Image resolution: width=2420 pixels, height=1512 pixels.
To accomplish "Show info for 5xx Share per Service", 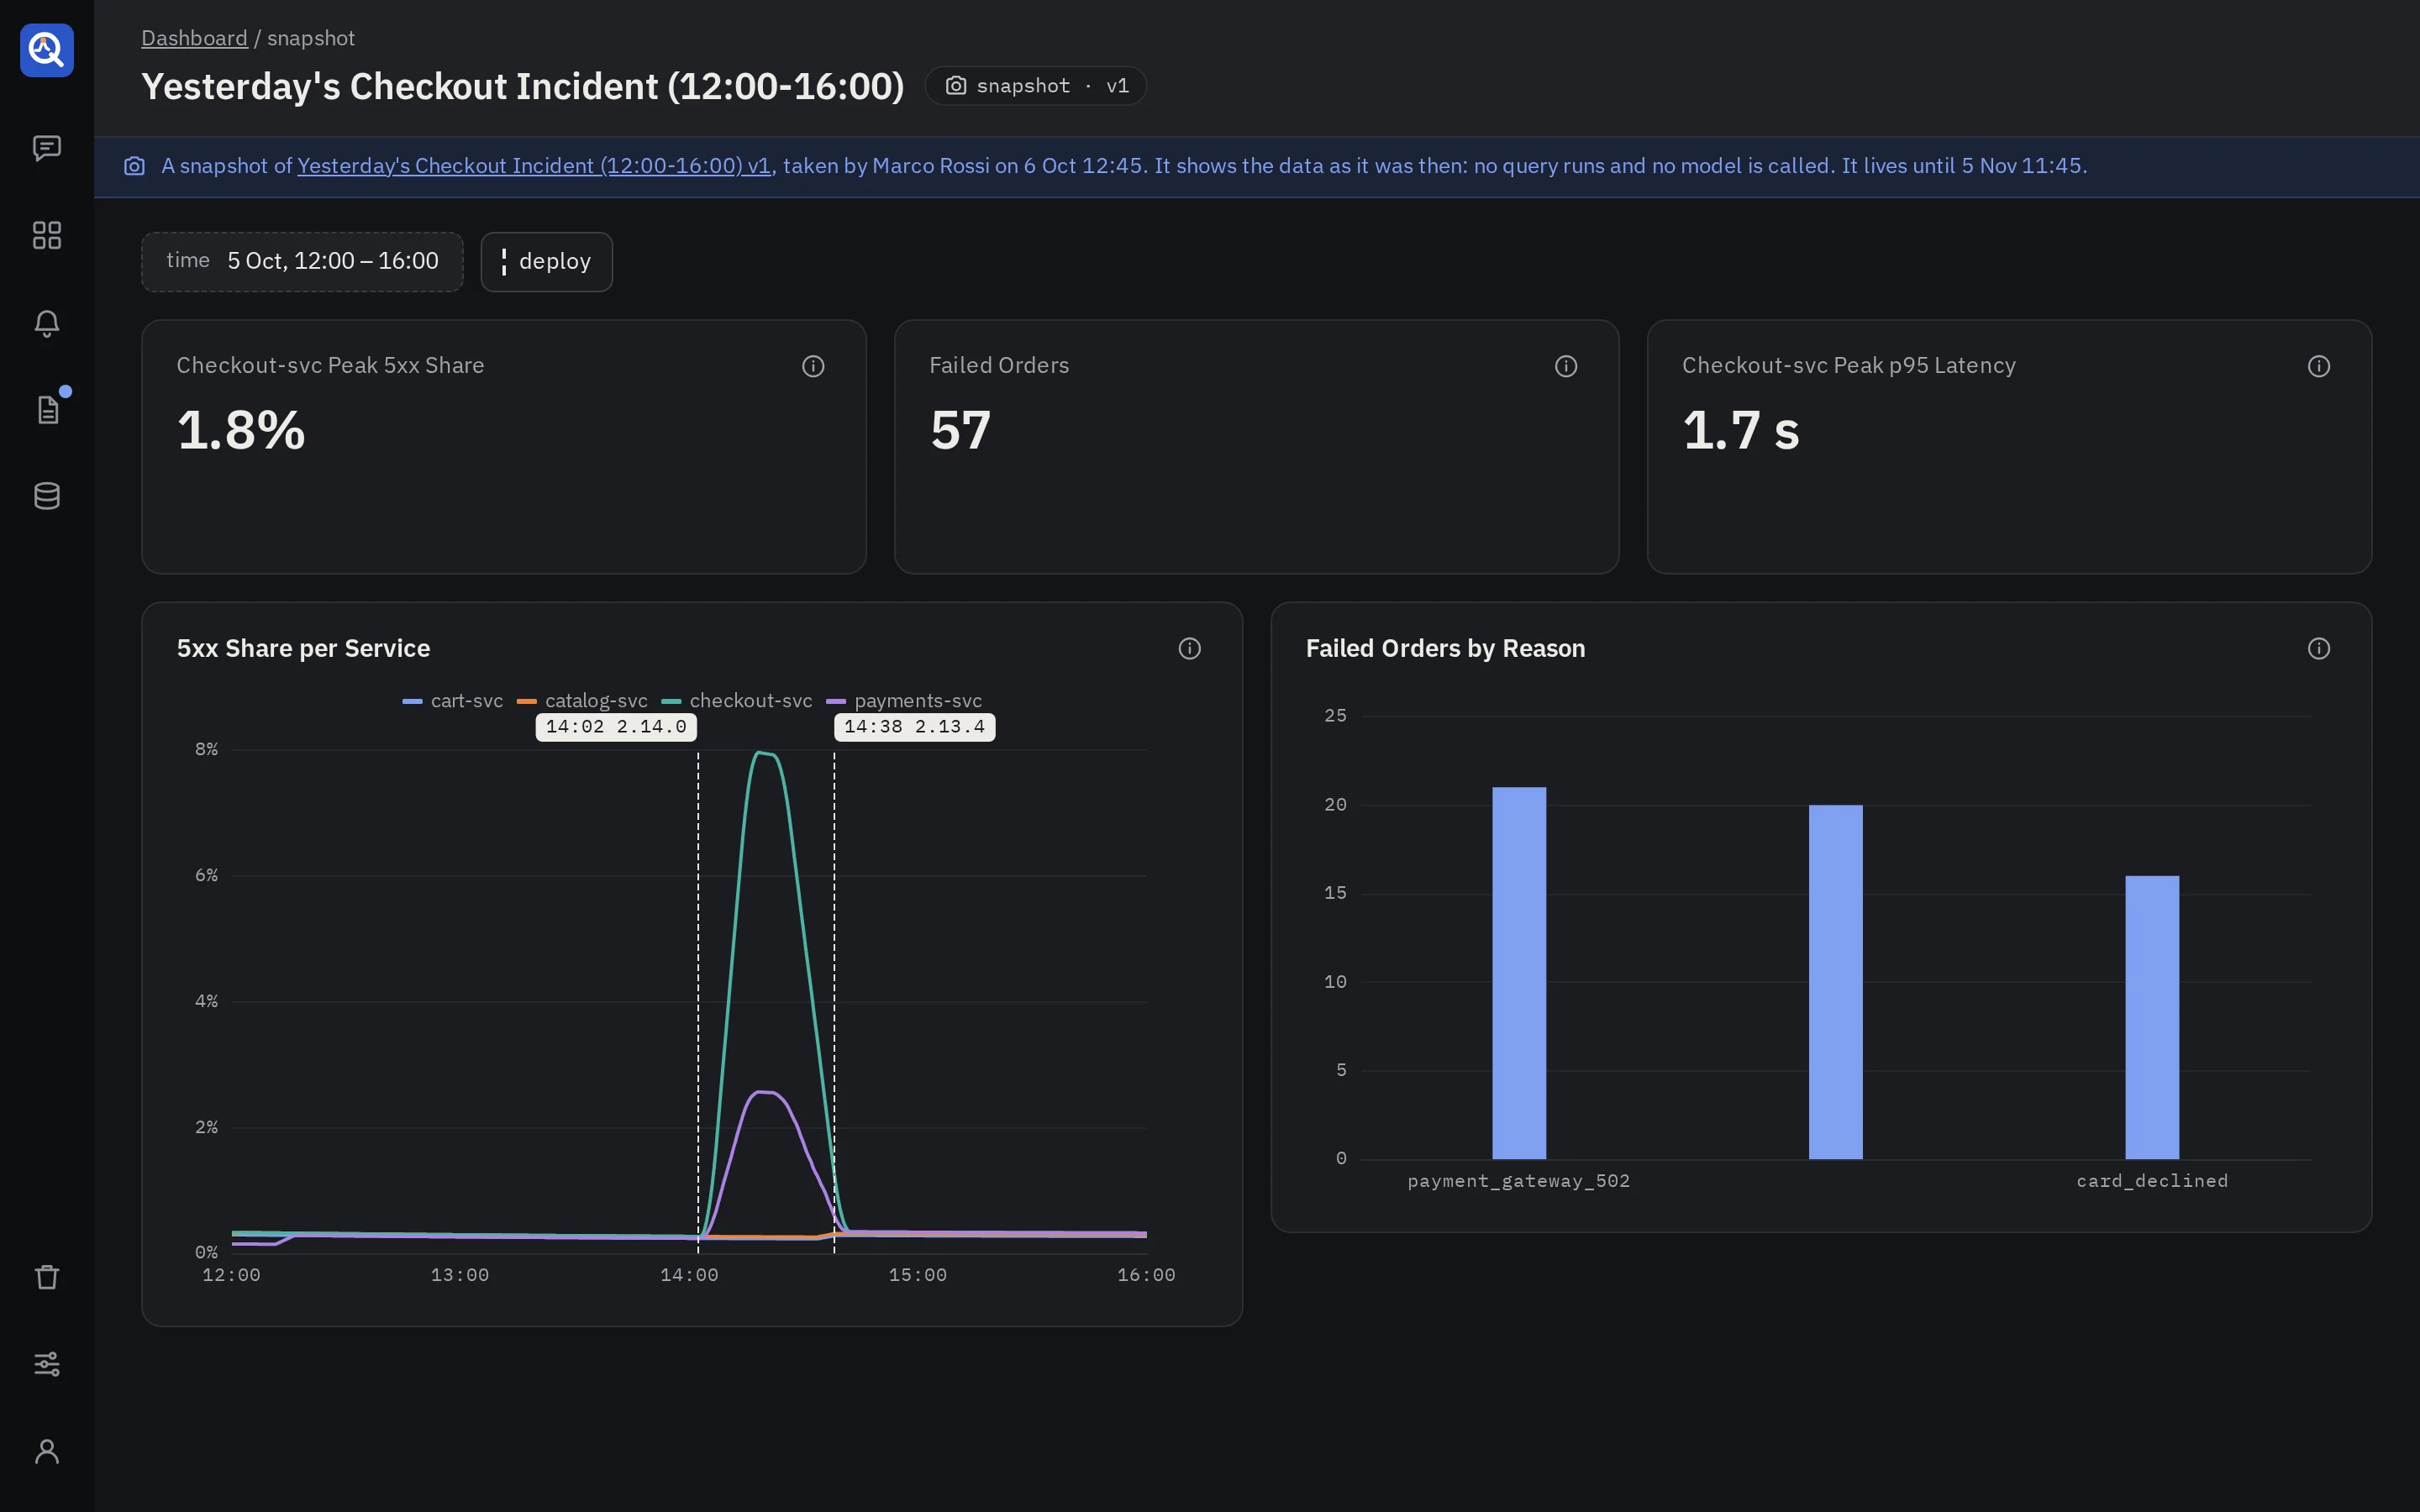I will [x=1189, y=649].
